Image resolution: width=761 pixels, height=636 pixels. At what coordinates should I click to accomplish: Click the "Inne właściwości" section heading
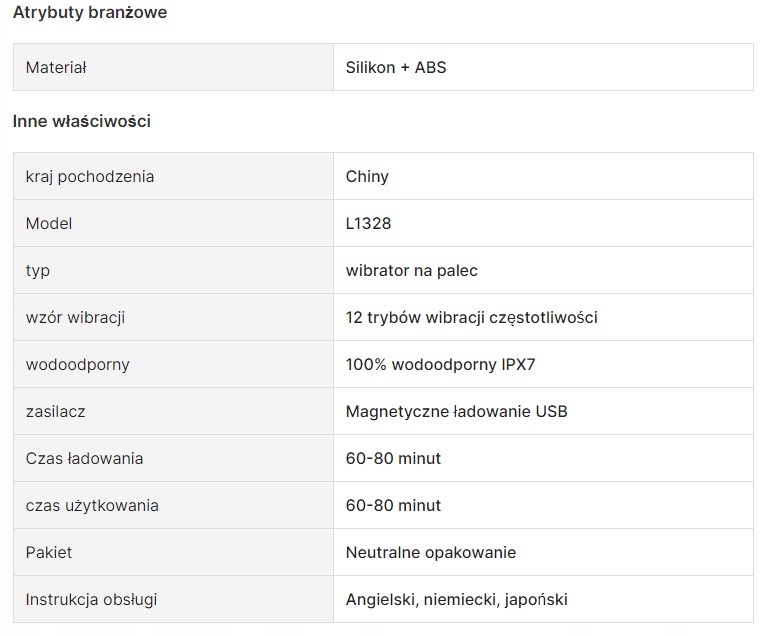tap(82, 121)
